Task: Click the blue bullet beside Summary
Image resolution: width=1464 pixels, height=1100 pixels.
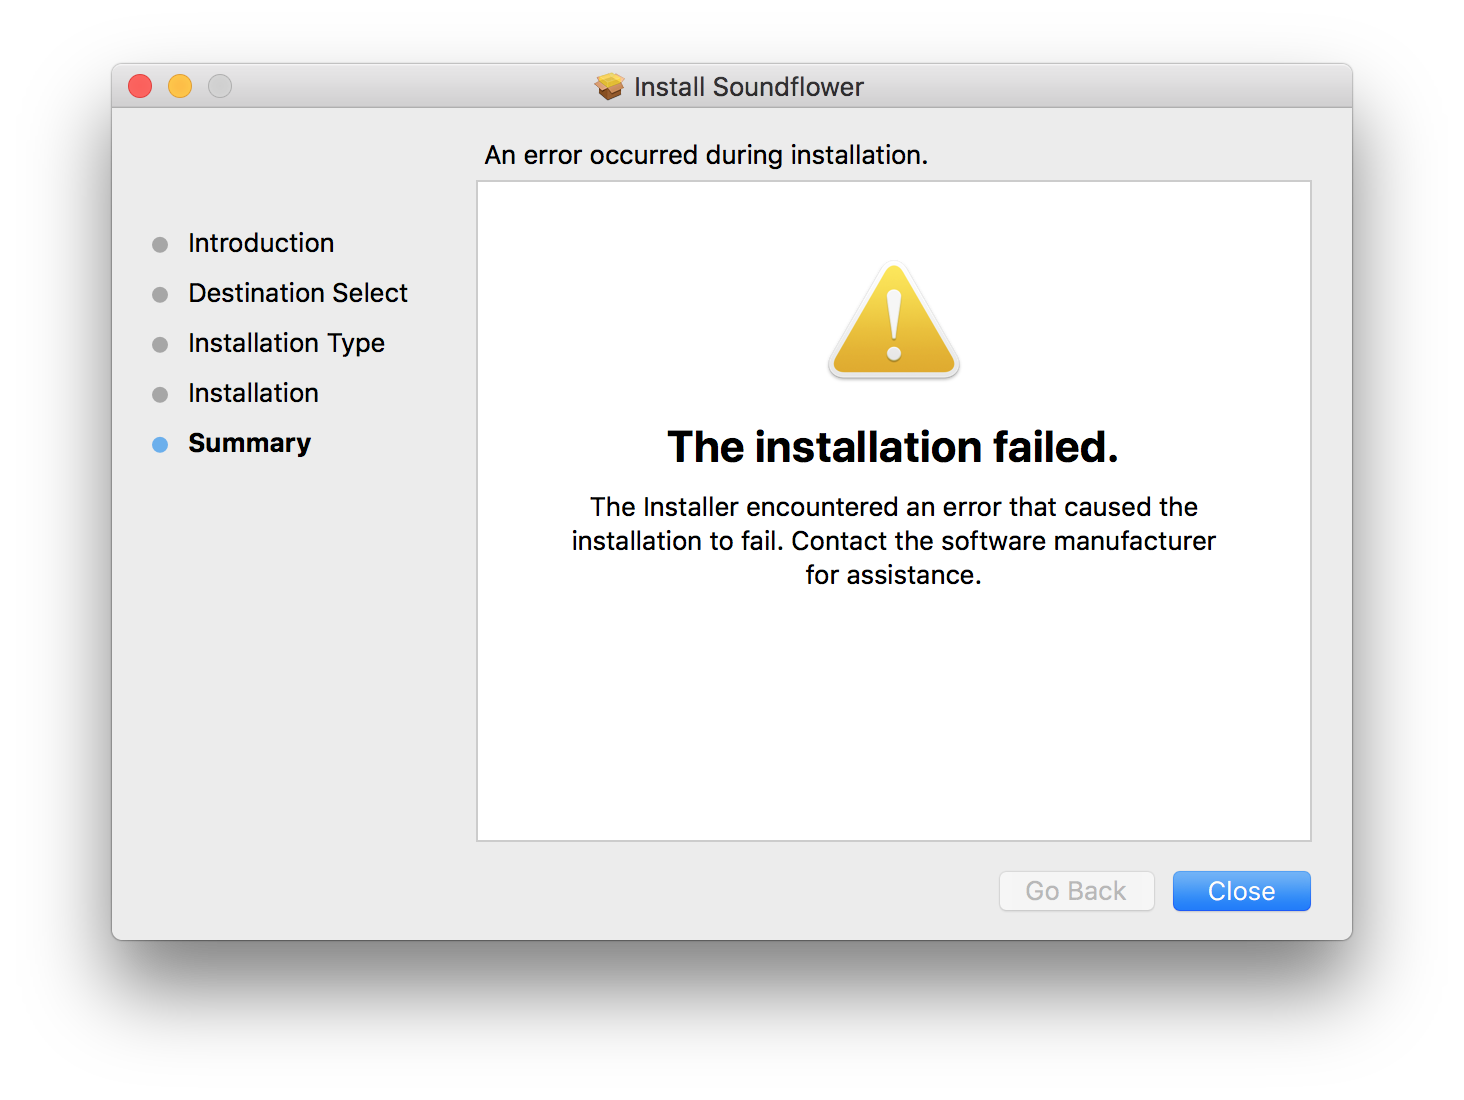Action: coord(160,444)
